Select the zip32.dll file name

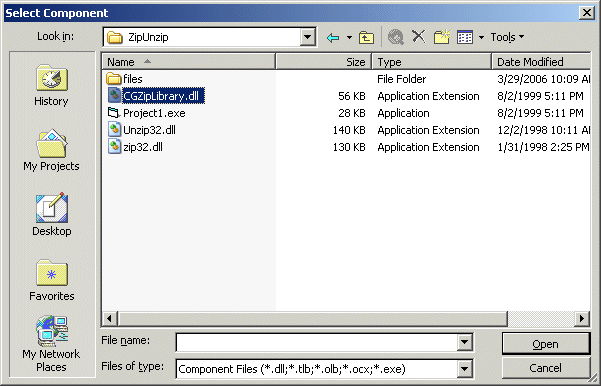pos(143,147)
